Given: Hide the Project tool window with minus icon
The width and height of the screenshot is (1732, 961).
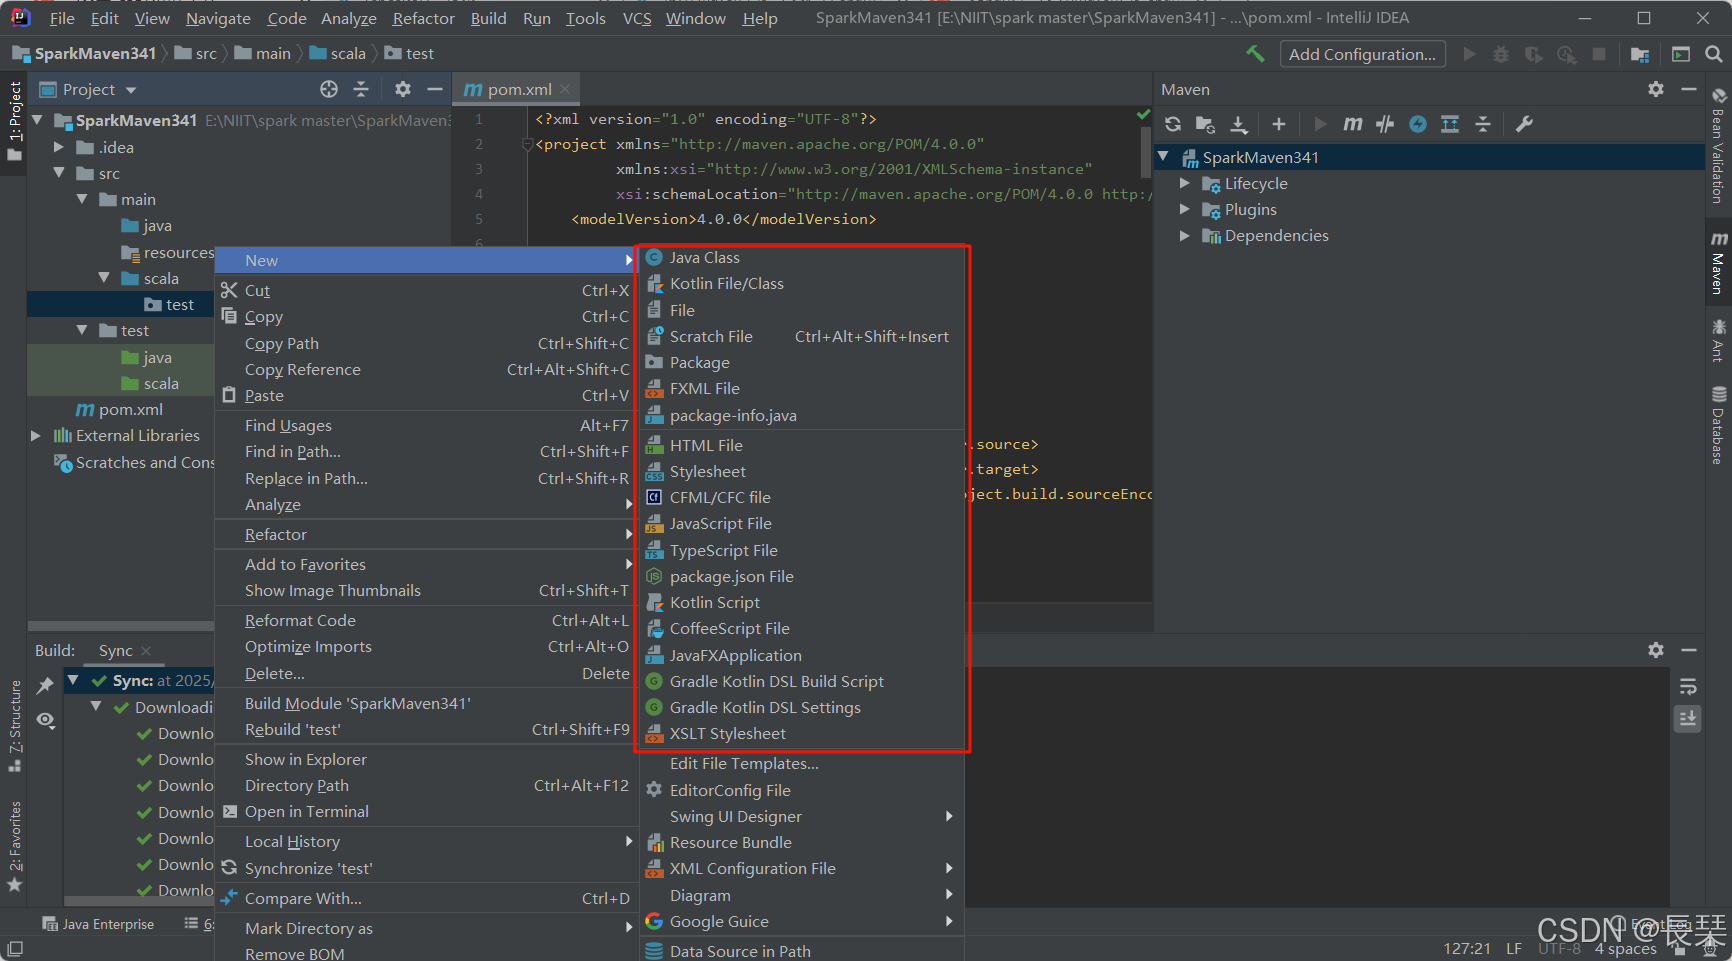Looking at the screenshot, I should [435, 89].
